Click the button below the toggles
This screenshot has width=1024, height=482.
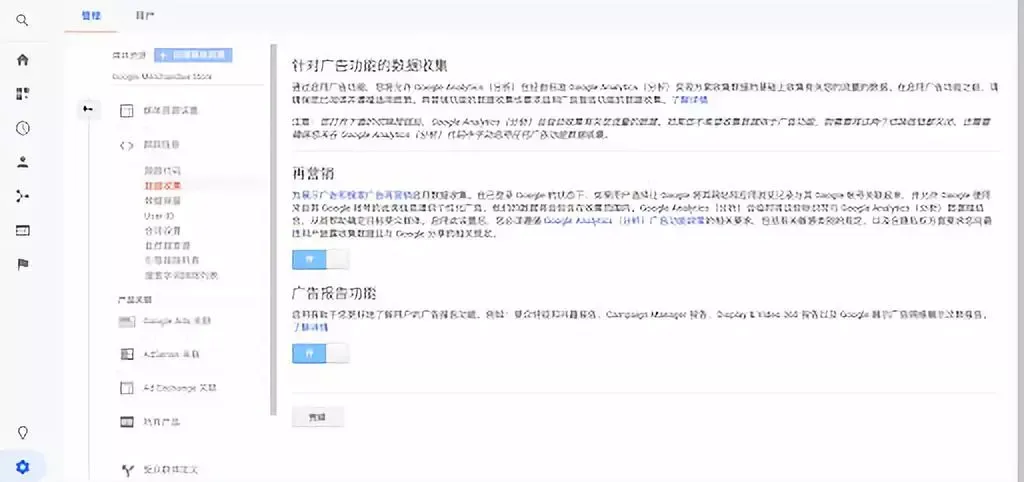317,417
